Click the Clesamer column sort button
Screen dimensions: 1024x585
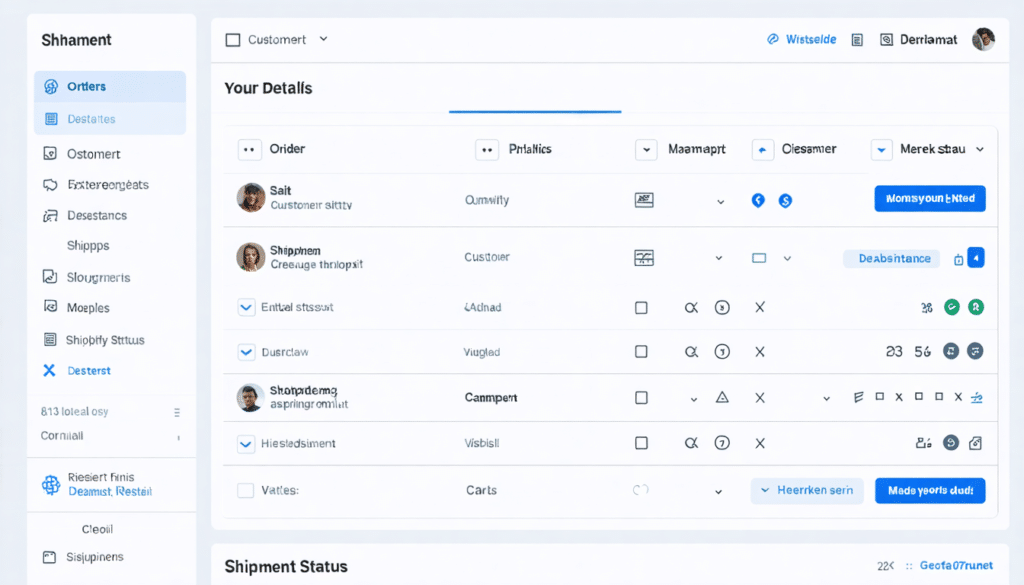click(762, 150)
